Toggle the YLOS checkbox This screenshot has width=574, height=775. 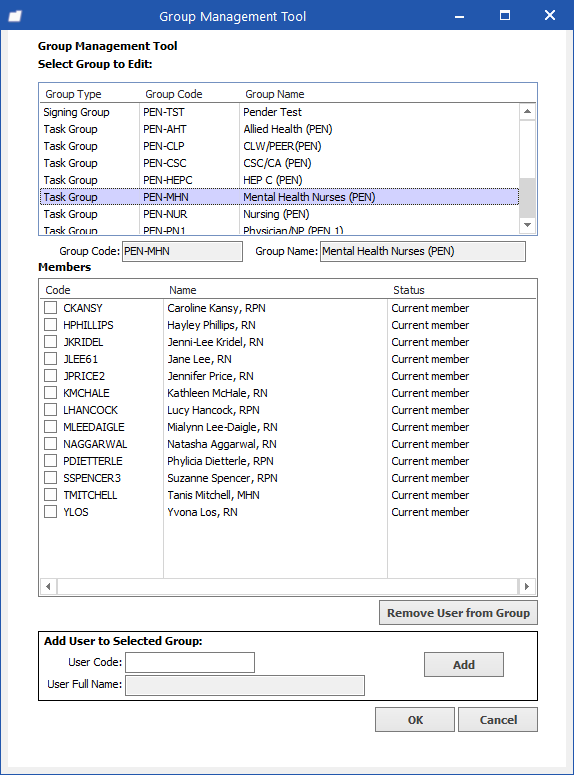tap(50, 512)
